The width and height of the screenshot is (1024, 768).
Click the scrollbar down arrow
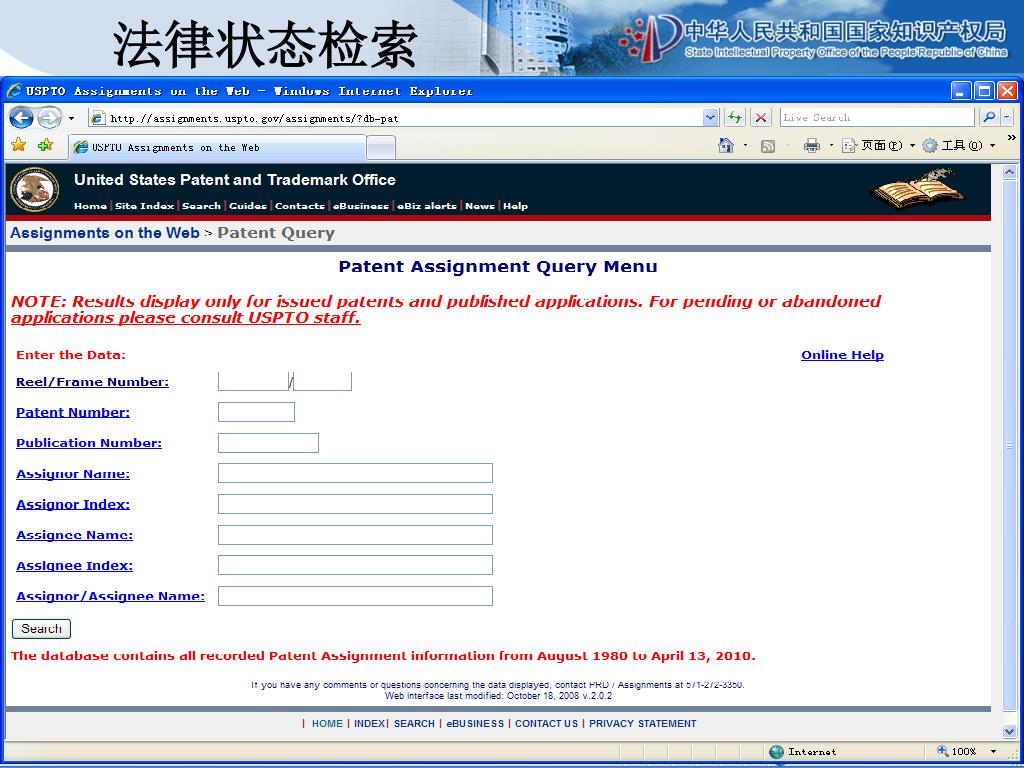1009,731
